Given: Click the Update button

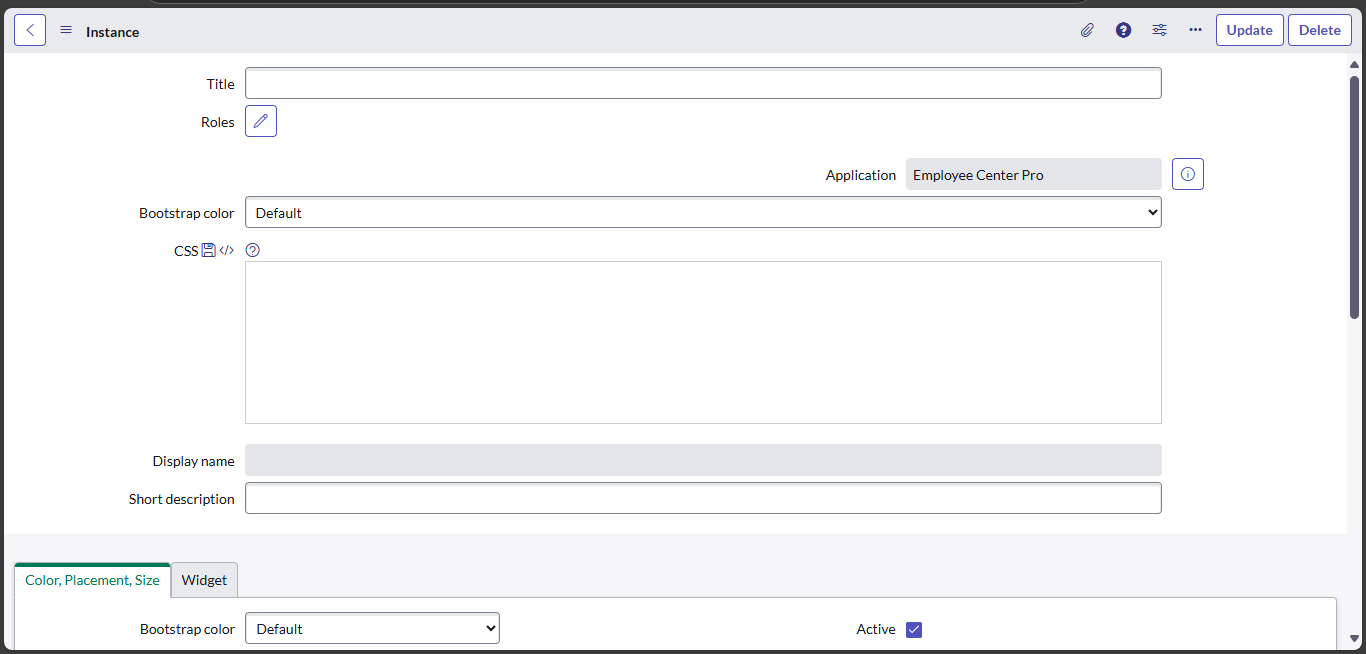Looking at the screenshot, I should 1249,29.
